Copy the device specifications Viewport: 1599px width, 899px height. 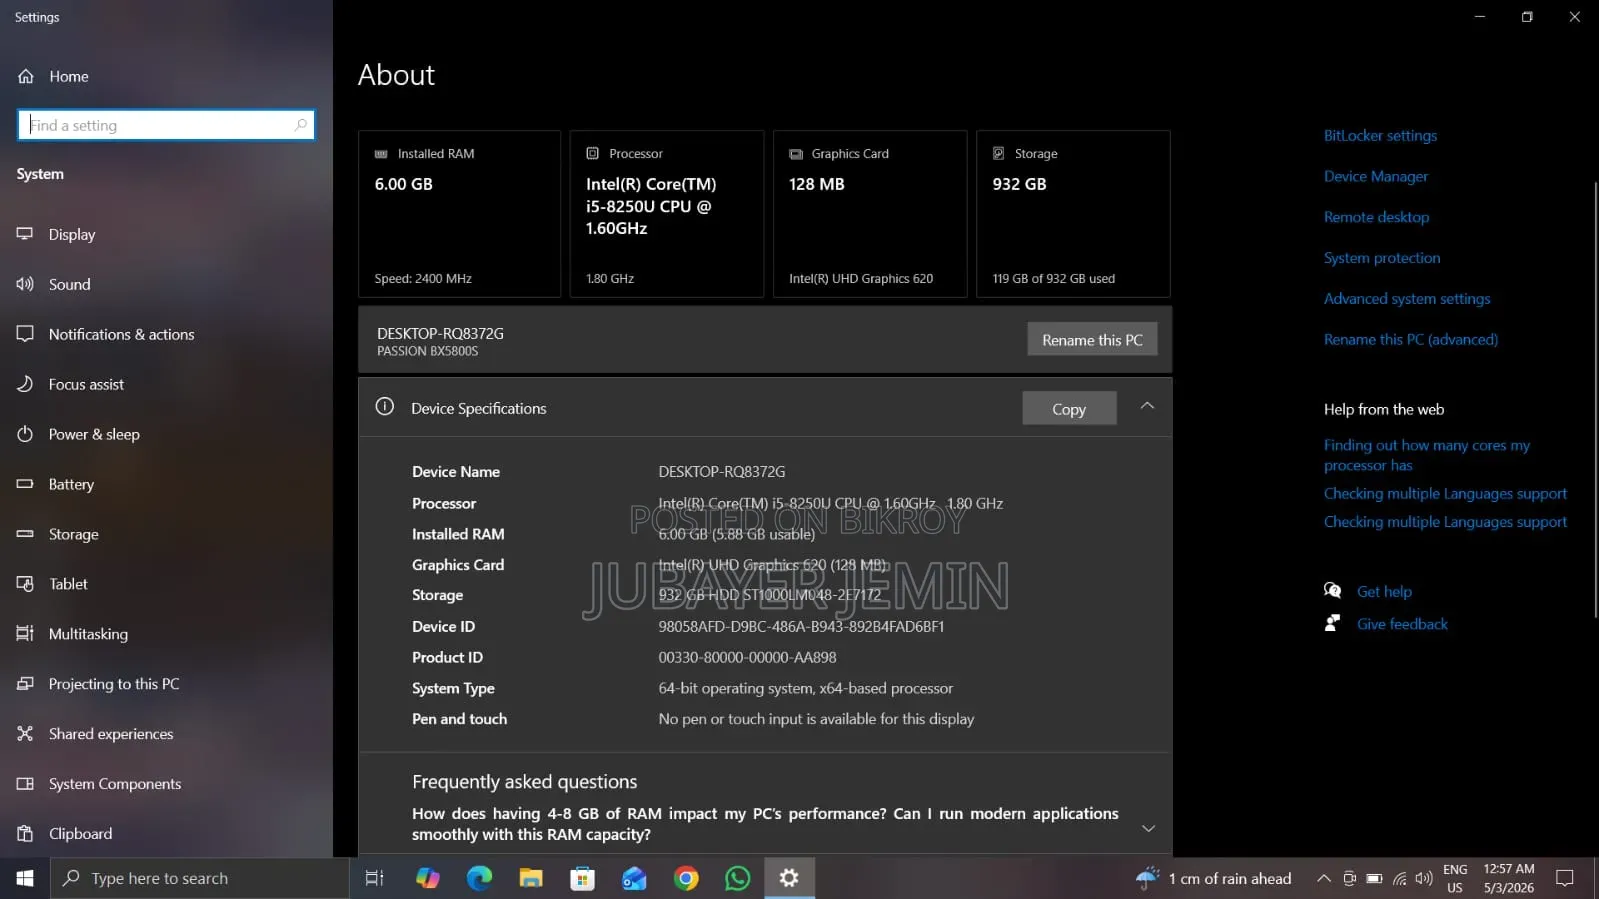click(x=1069, y=408)
